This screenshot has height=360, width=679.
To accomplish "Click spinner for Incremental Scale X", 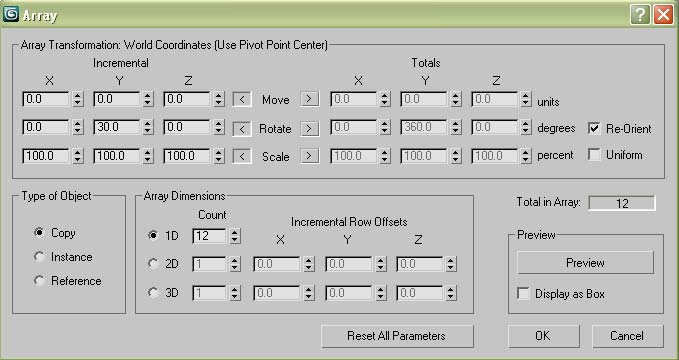I will (78, 156).
